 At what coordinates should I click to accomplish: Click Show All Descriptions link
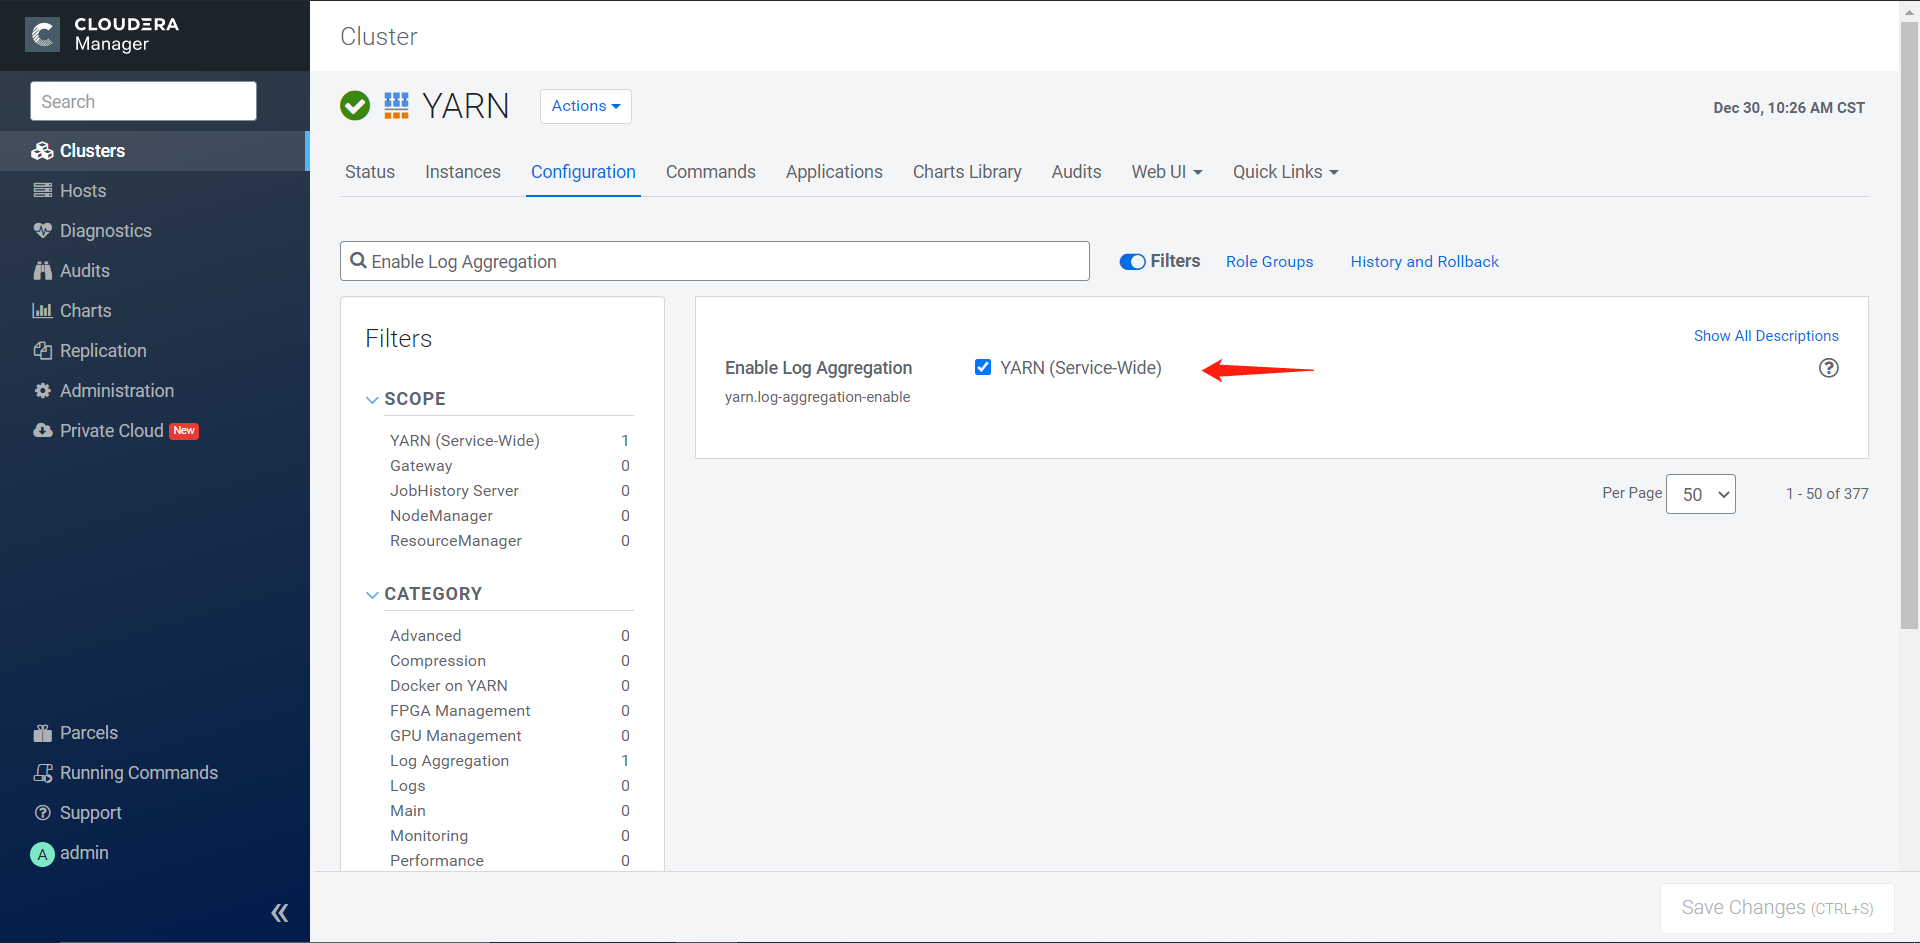click(1766, 336)
